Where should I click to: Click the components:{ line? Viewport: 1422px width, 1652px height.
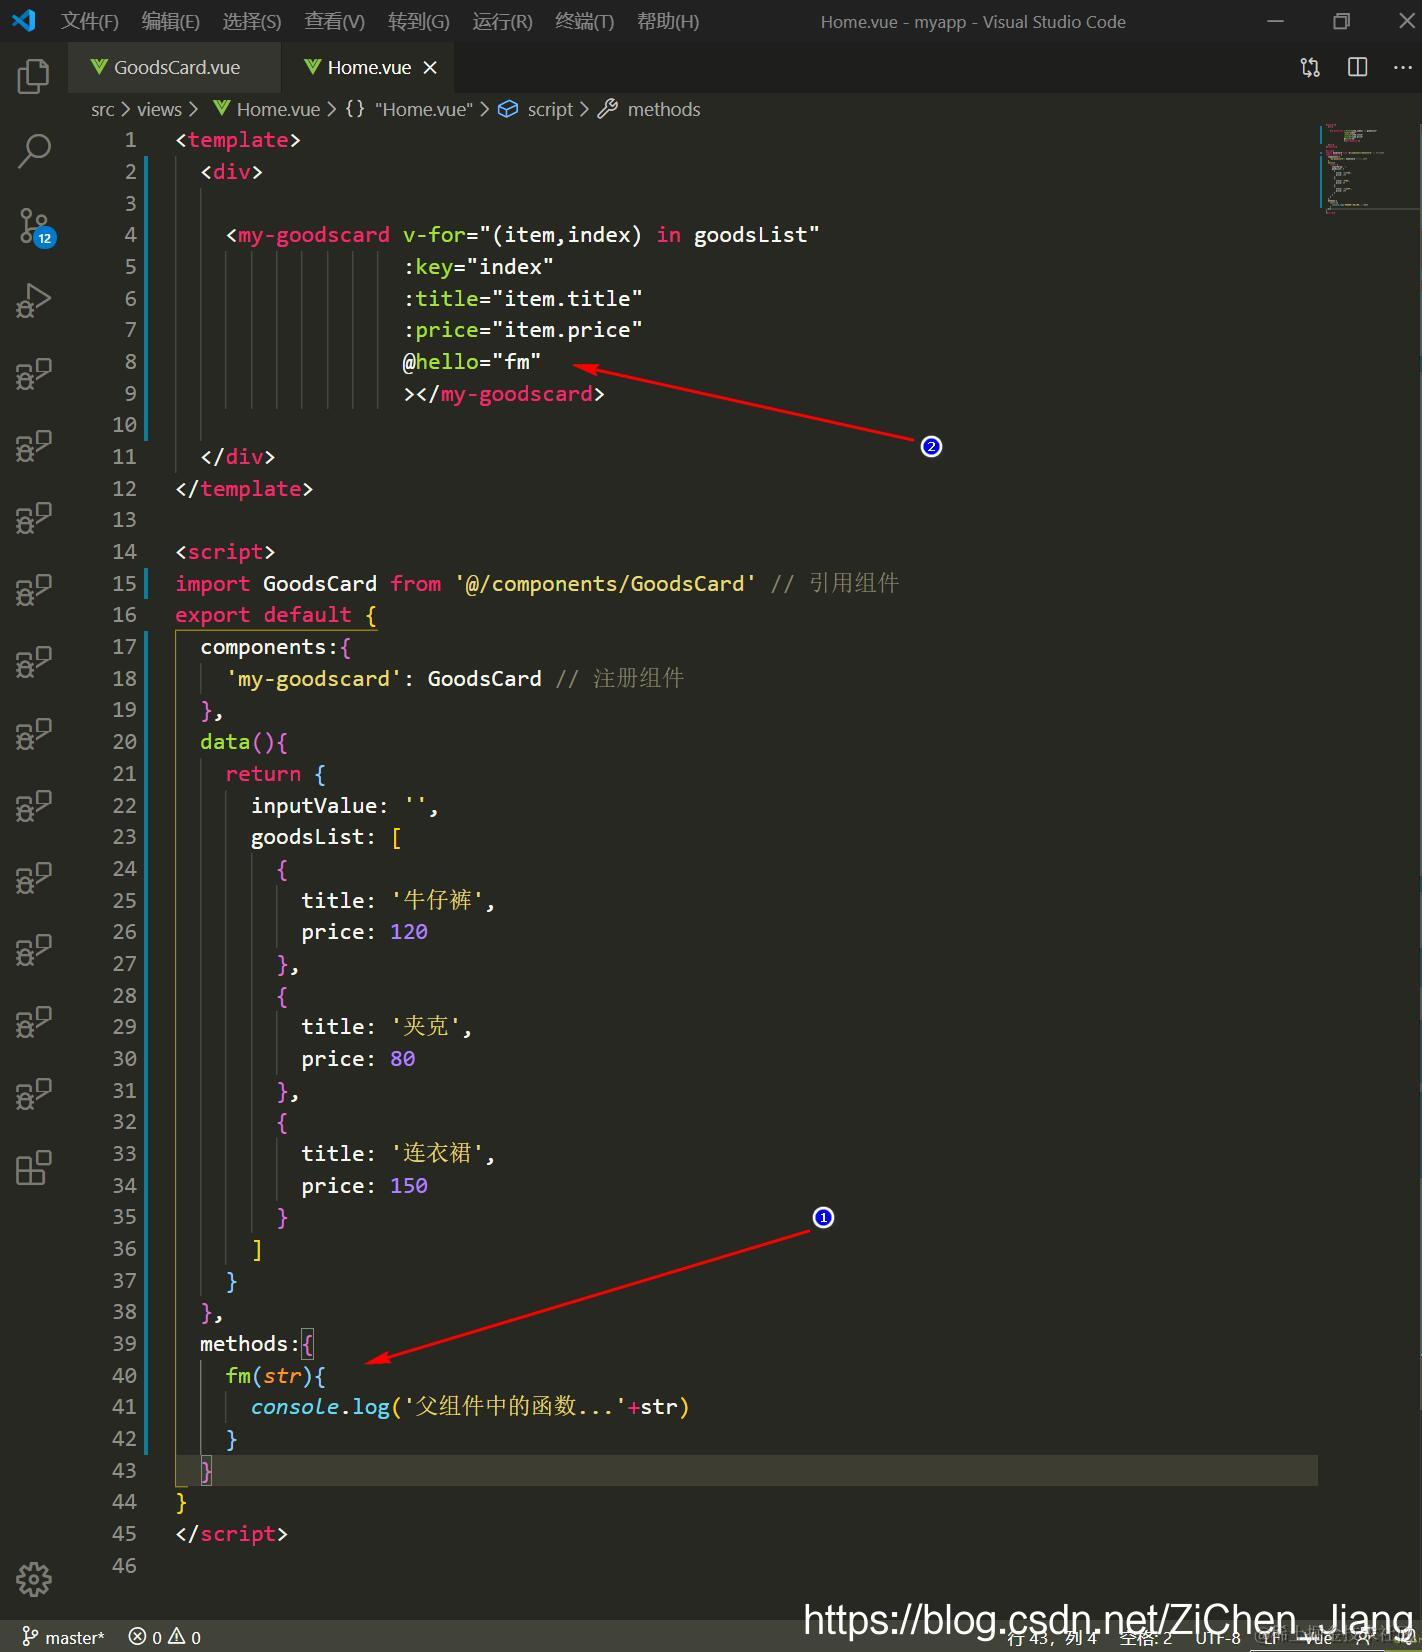(x=276, y=647)
